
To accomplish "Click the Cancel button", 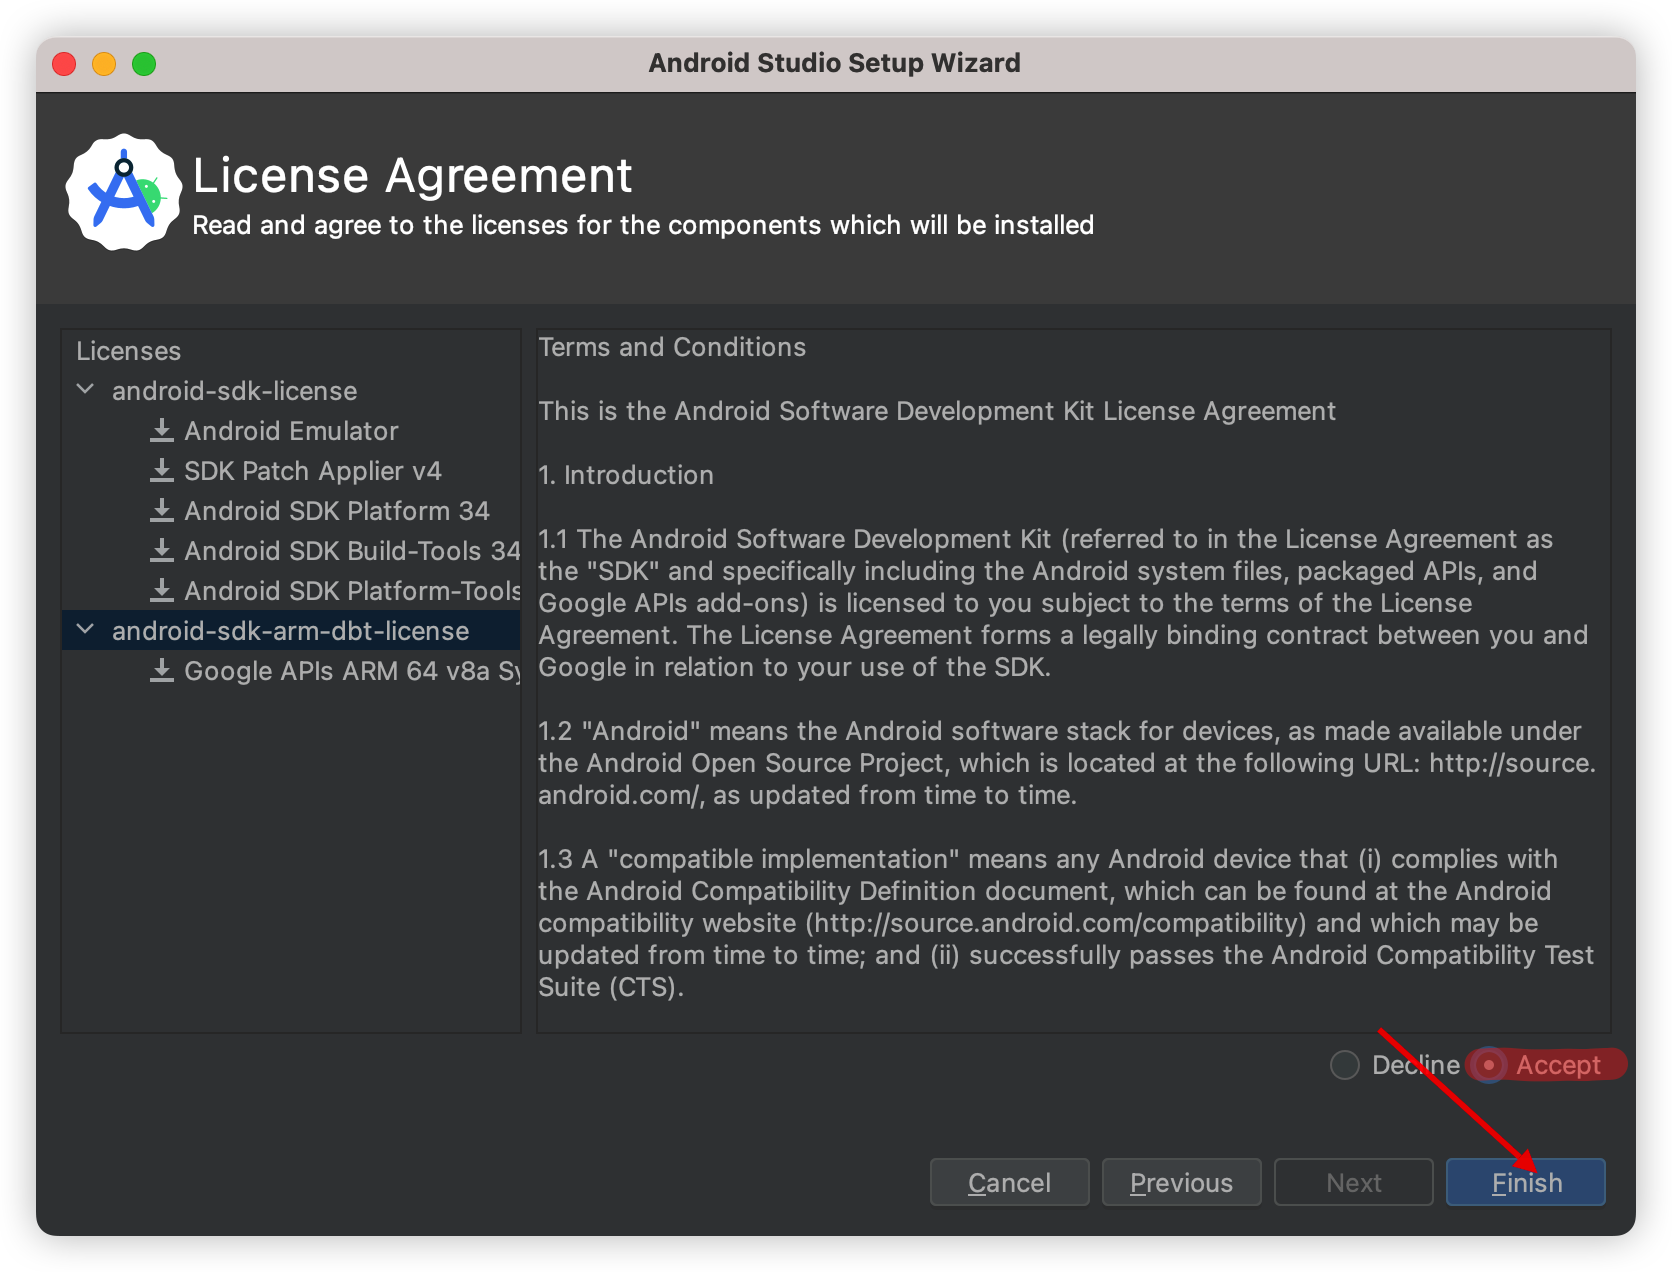I will 1009,1183.
